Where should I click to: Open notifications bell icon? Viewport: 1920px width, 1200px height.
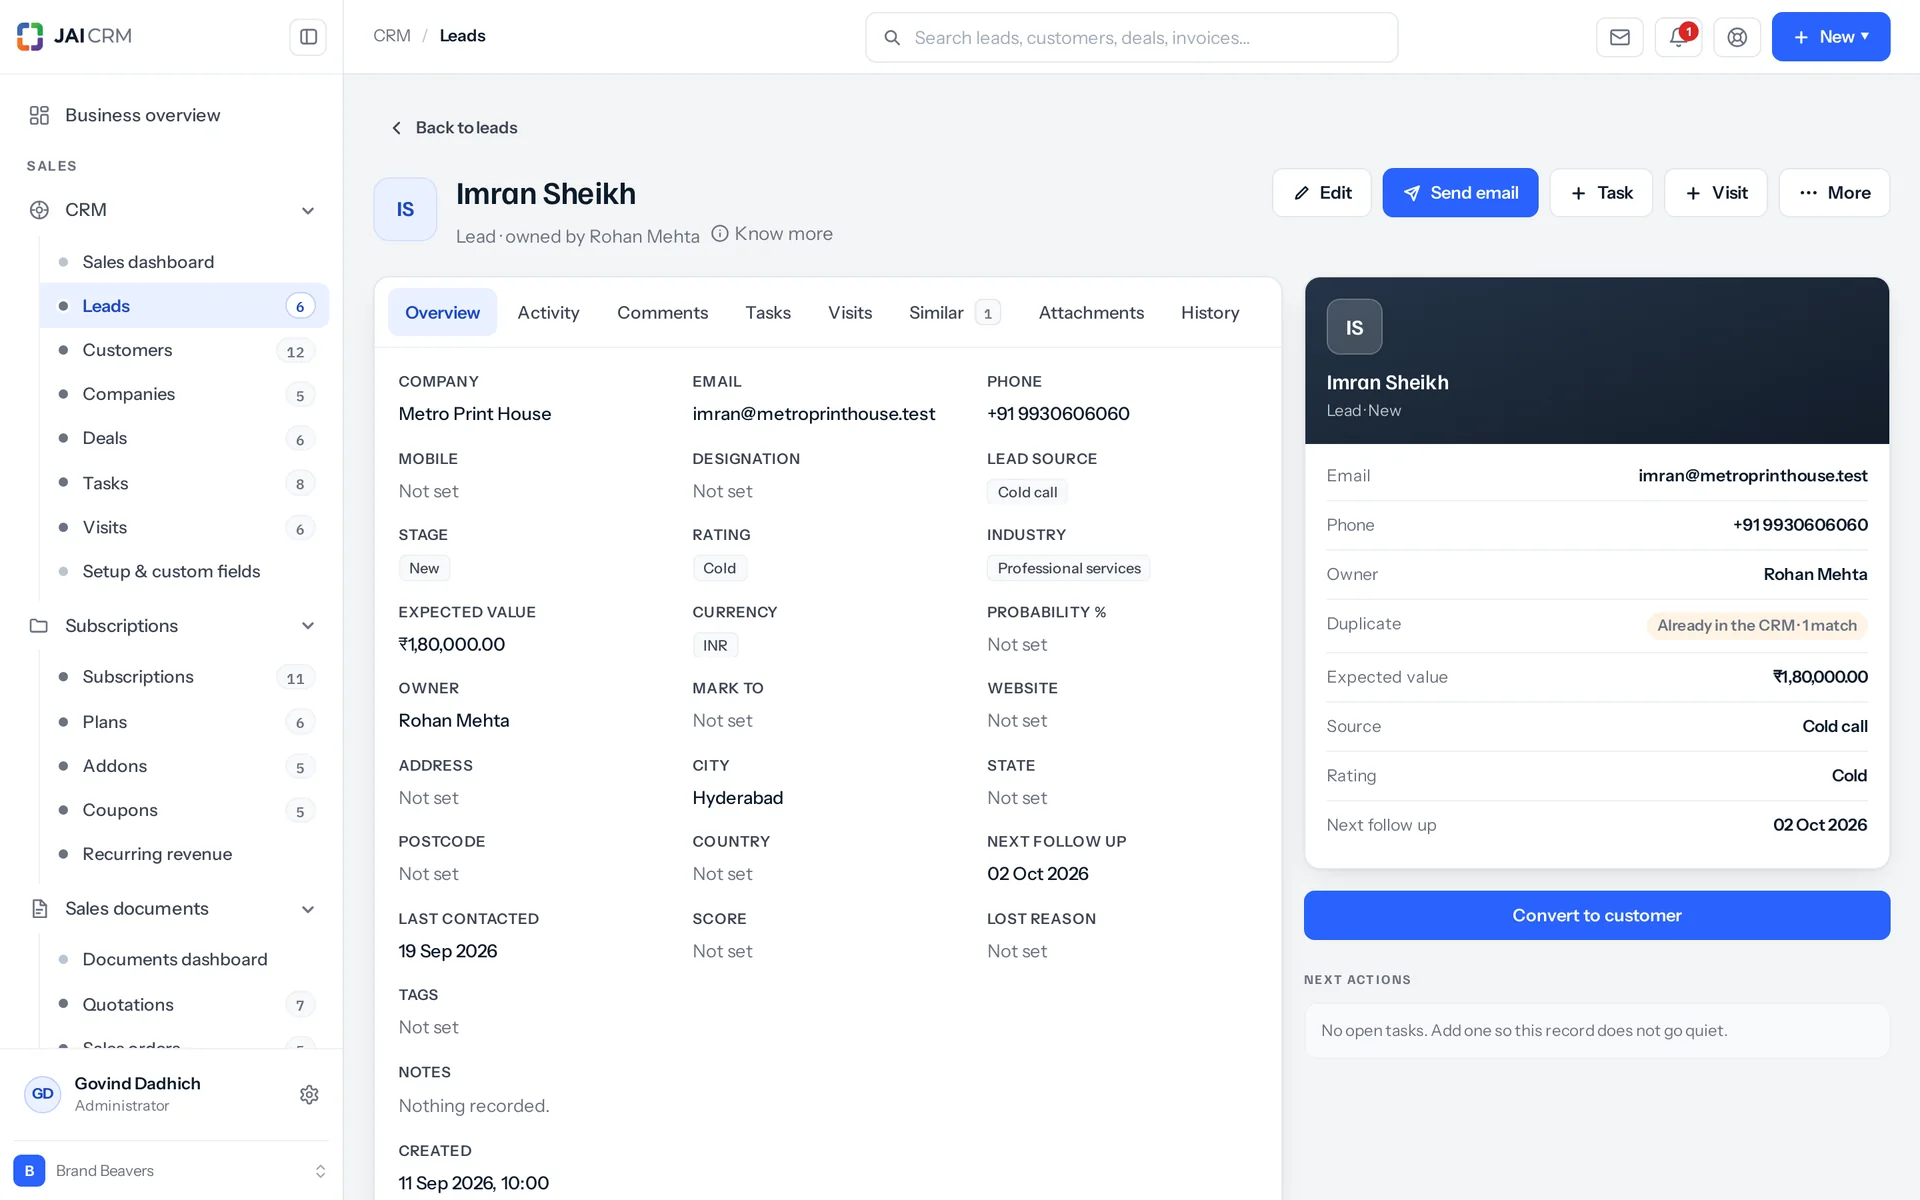point(1678,37)
